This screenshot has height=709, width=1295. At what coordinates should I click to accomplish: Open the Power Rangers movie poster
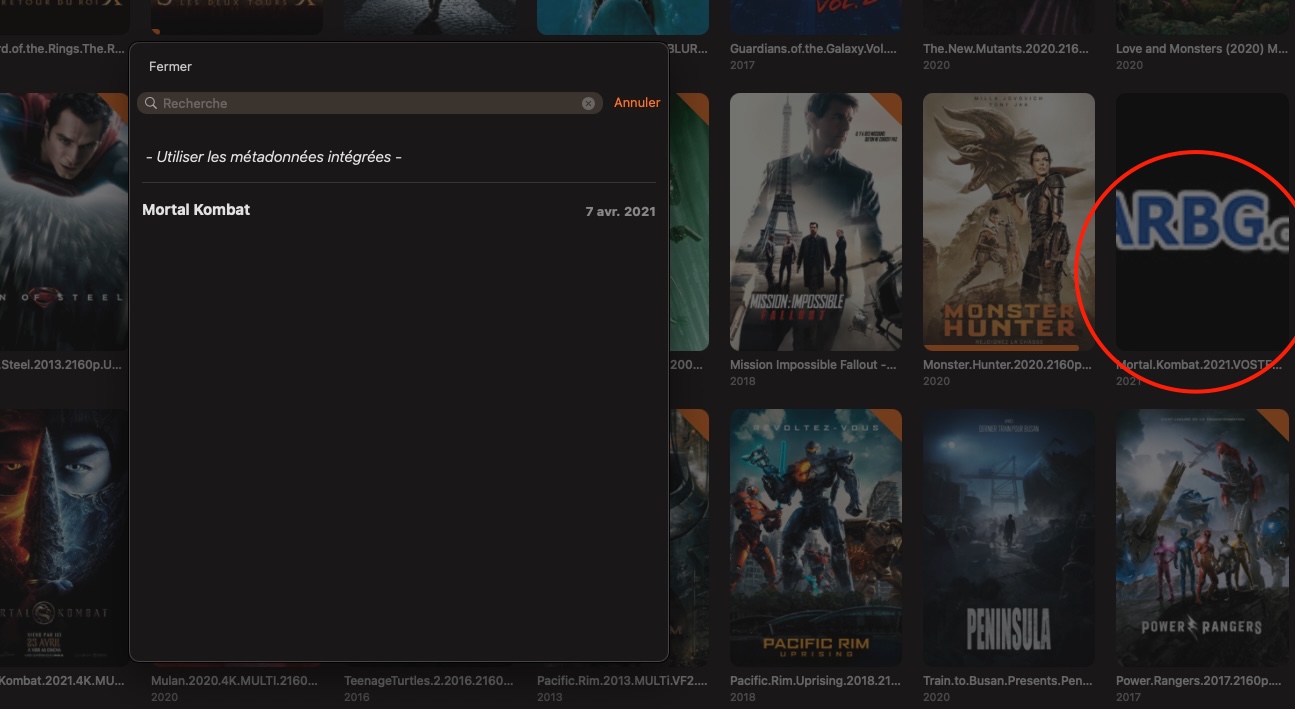click(x=1202, y=538)
